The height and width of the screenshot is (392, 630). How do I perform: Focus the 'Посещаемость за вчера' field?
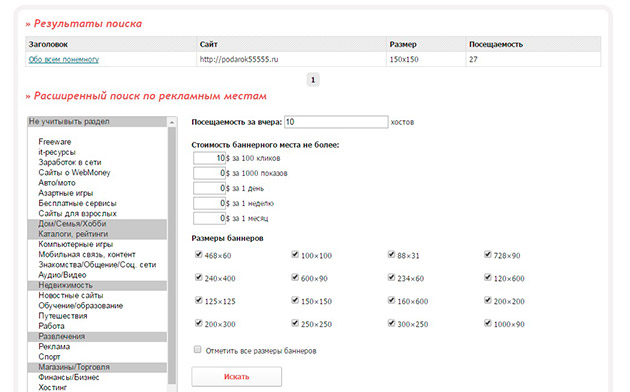point(336,122)
